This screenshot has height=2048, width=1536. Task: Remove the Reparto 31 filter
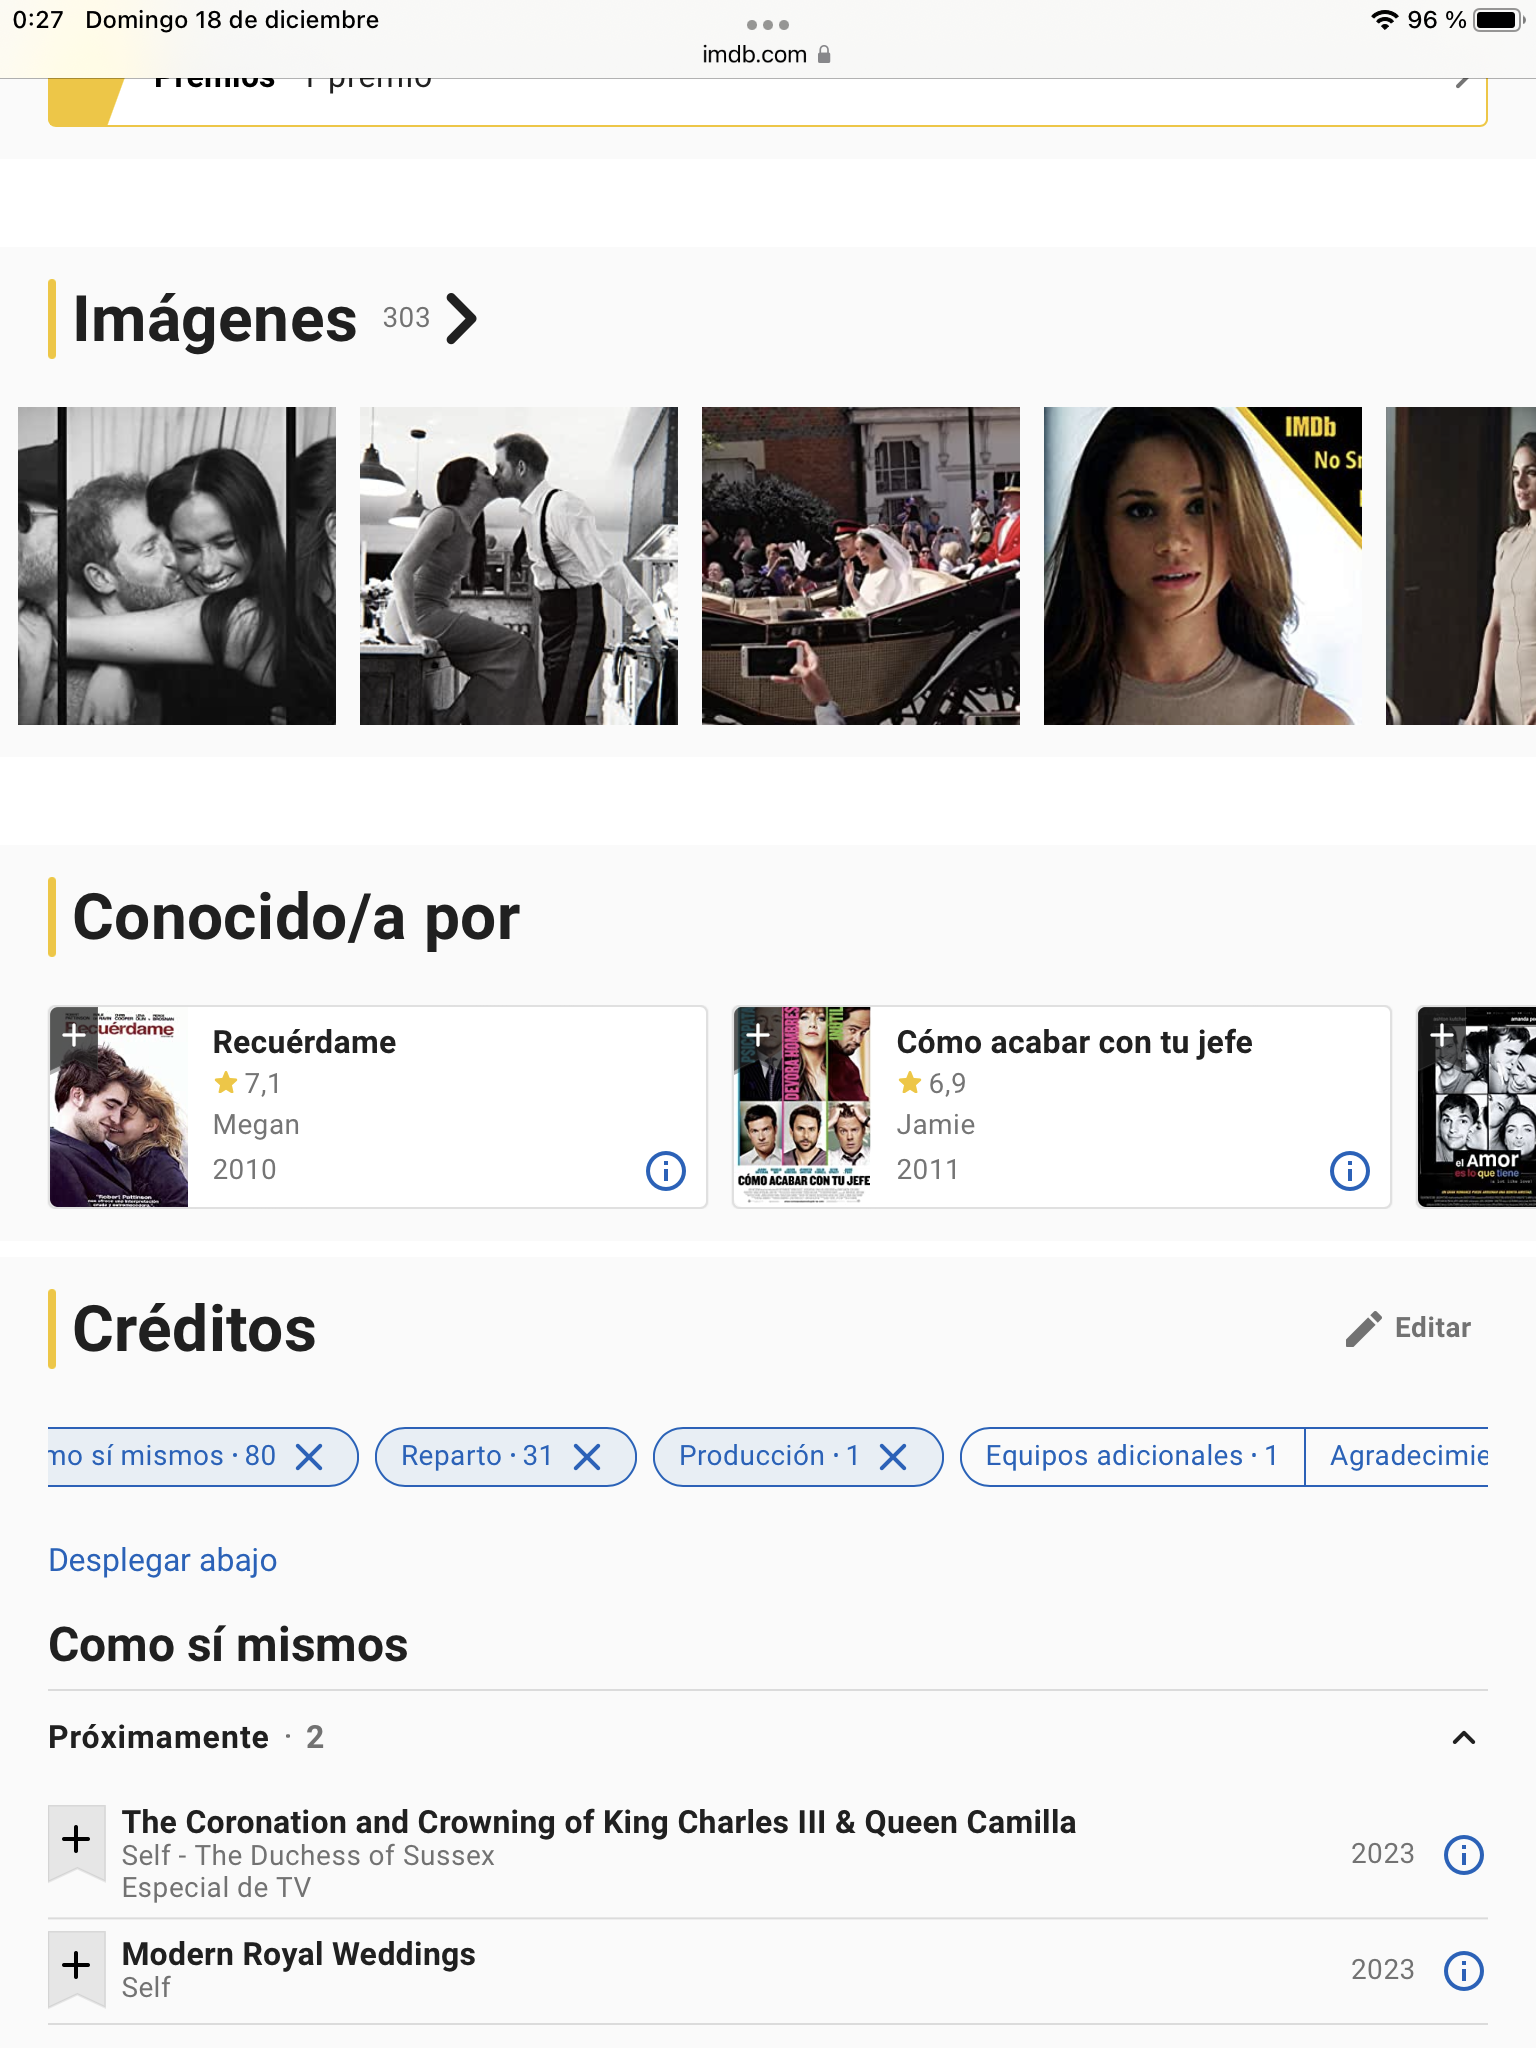click(587, 1457)
